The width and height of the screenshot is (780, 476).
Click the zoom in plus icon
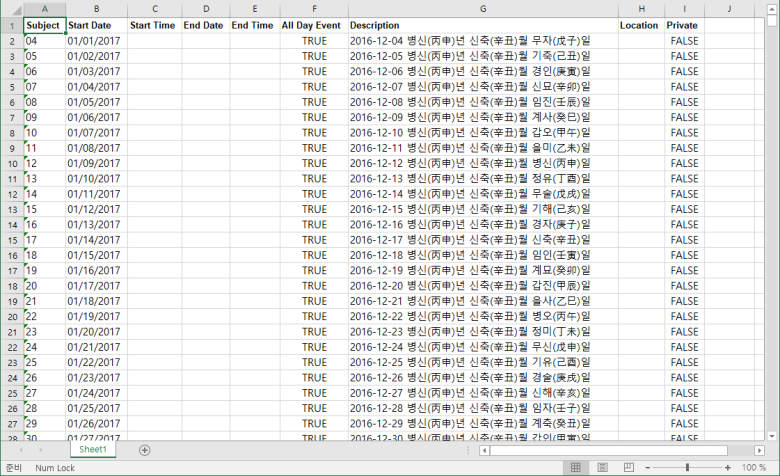(x=726, y=468)
